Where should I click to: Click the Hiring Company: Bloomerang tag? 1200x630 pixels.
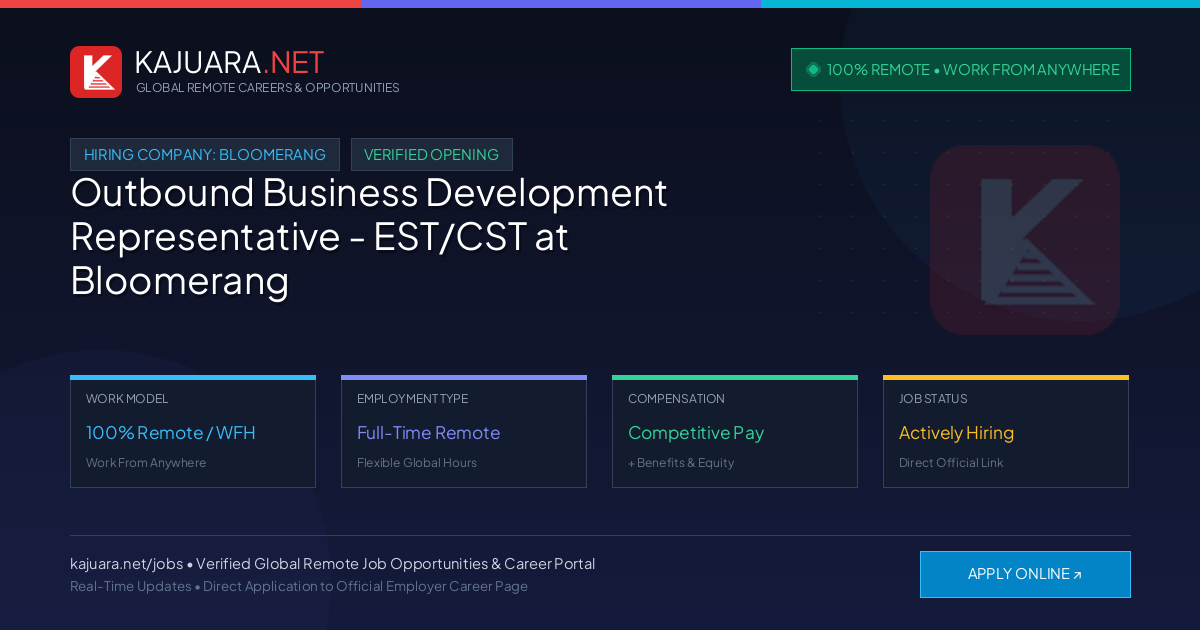click(205, 154)
